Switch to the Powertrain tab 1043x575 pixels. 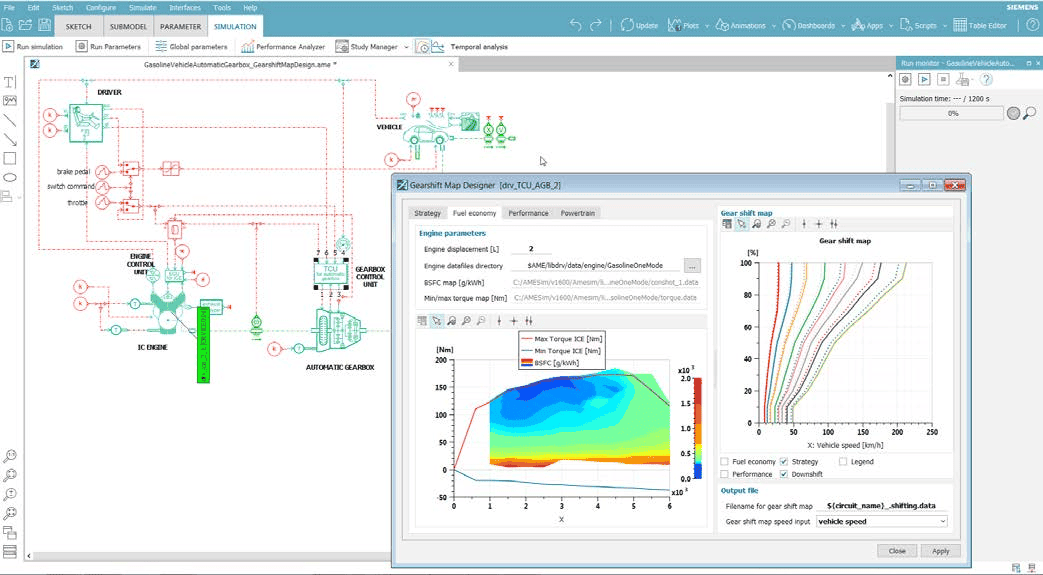pyautogui.click(x=579, y=213)
